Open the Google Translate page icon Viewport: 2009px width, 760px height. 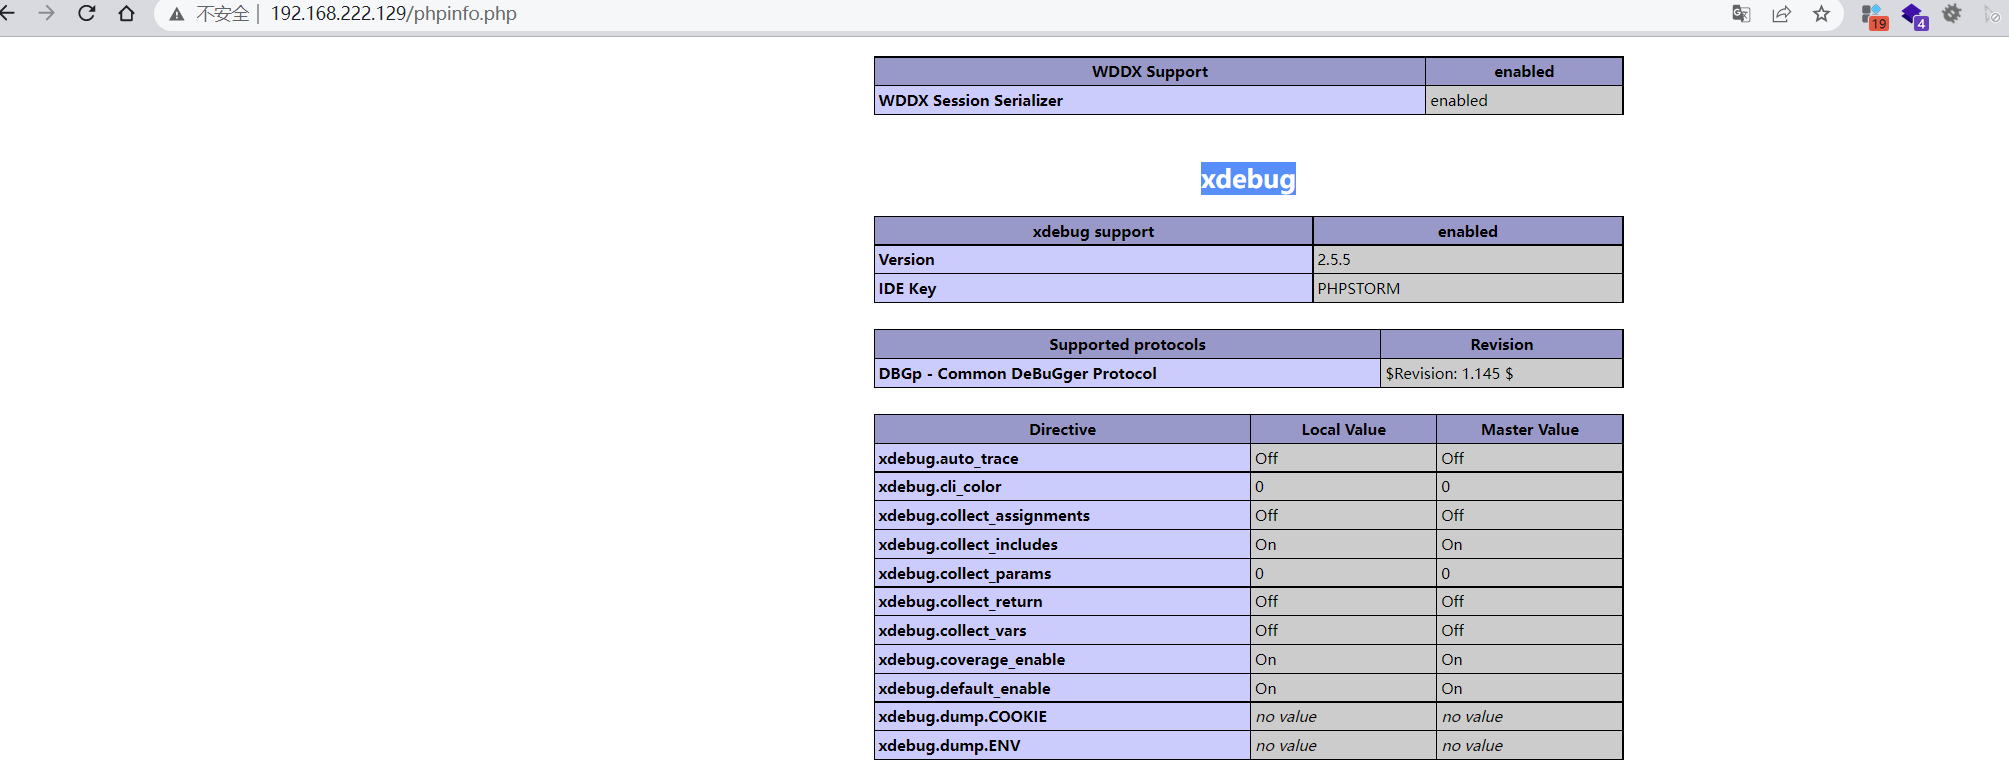coord(1741,14)
